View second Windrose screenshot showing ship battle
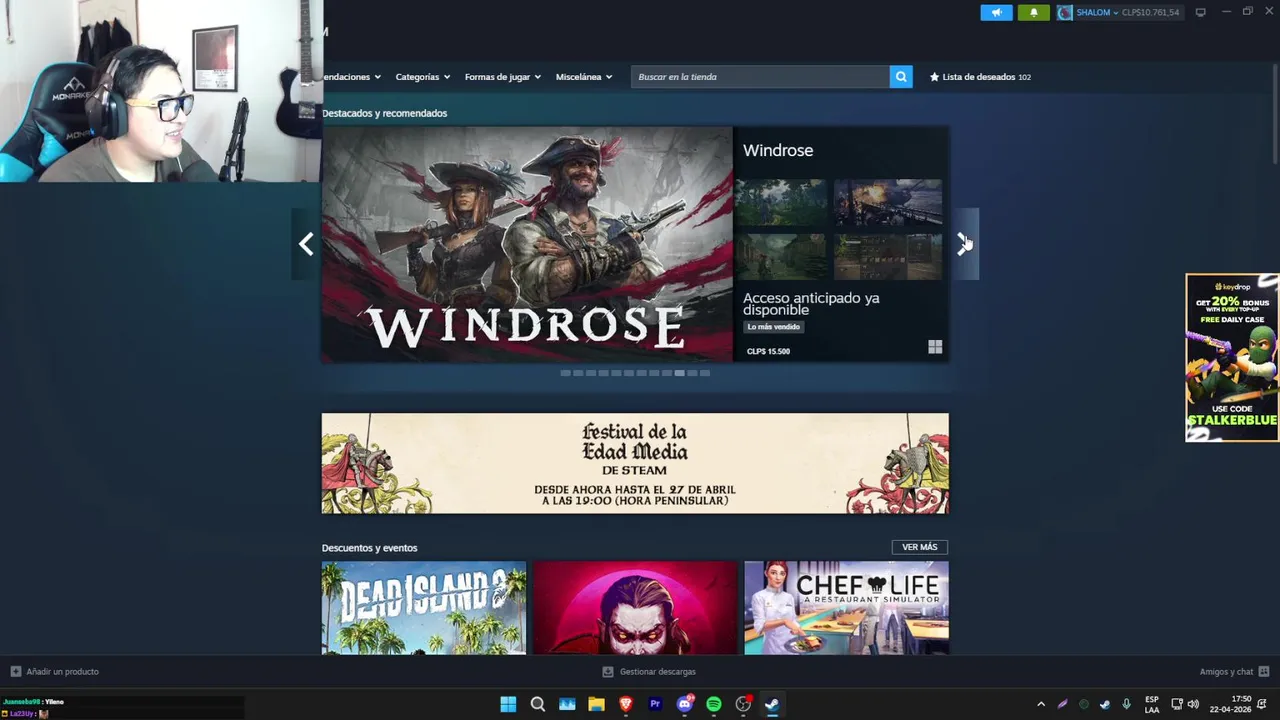The height and width of the screenshot is (720, 1280). pos(888,203)
